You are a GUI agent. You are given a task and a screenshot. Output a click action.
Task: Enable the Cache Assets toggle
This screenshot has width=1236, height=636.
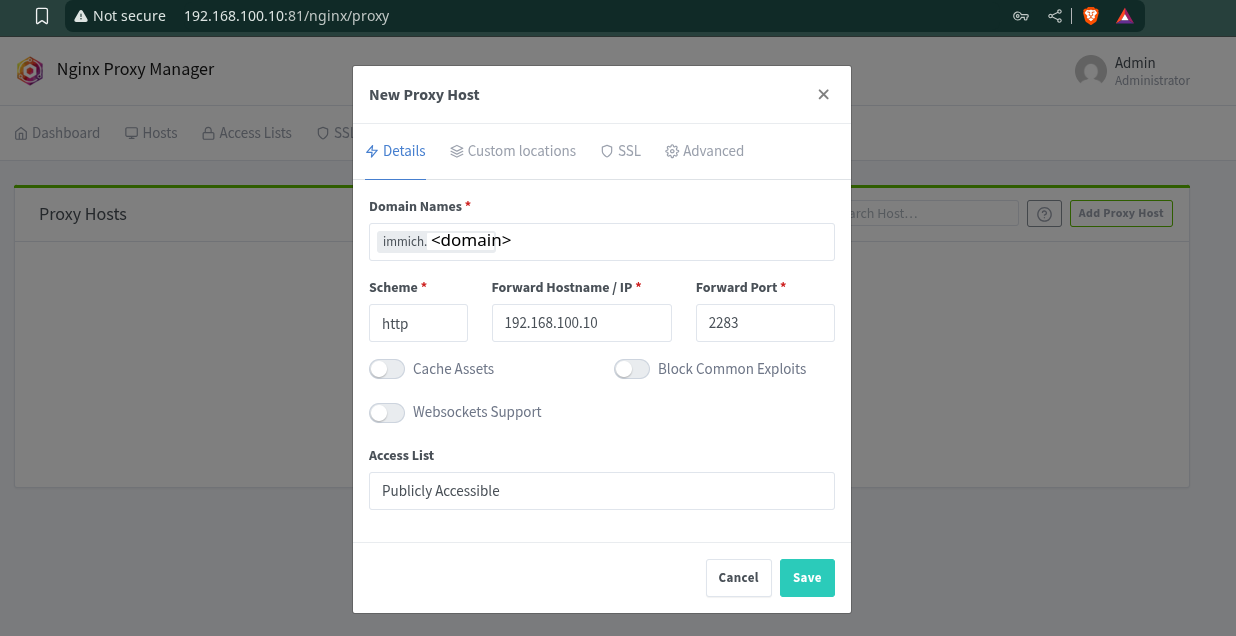pos(387,369)
